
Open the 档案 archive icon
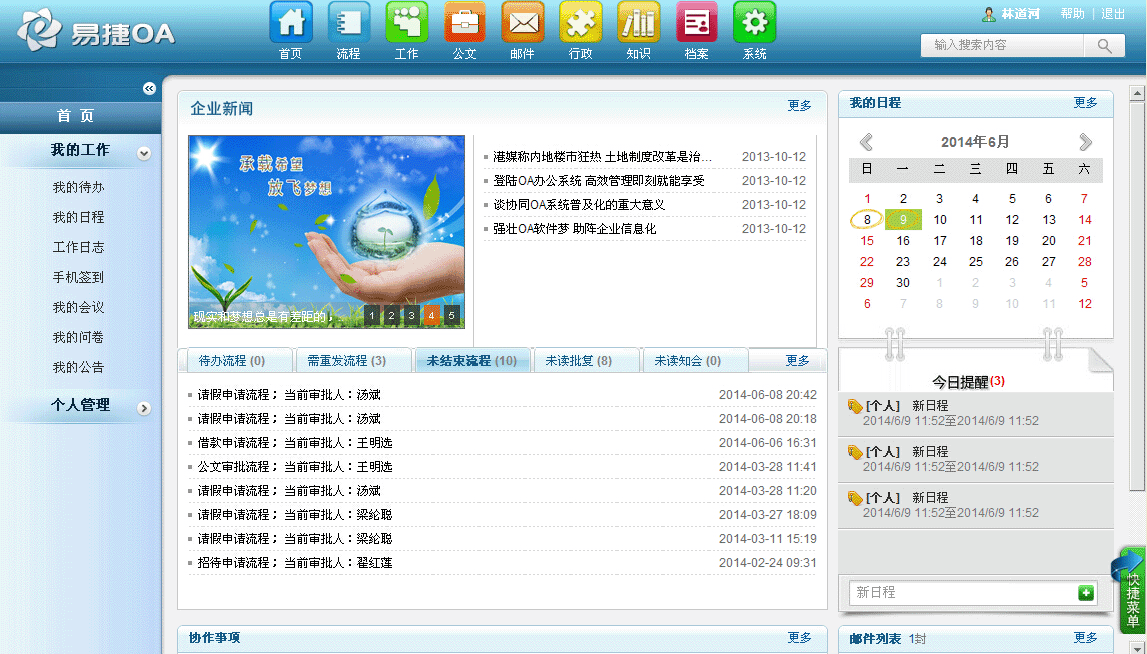tap(696, 23)
